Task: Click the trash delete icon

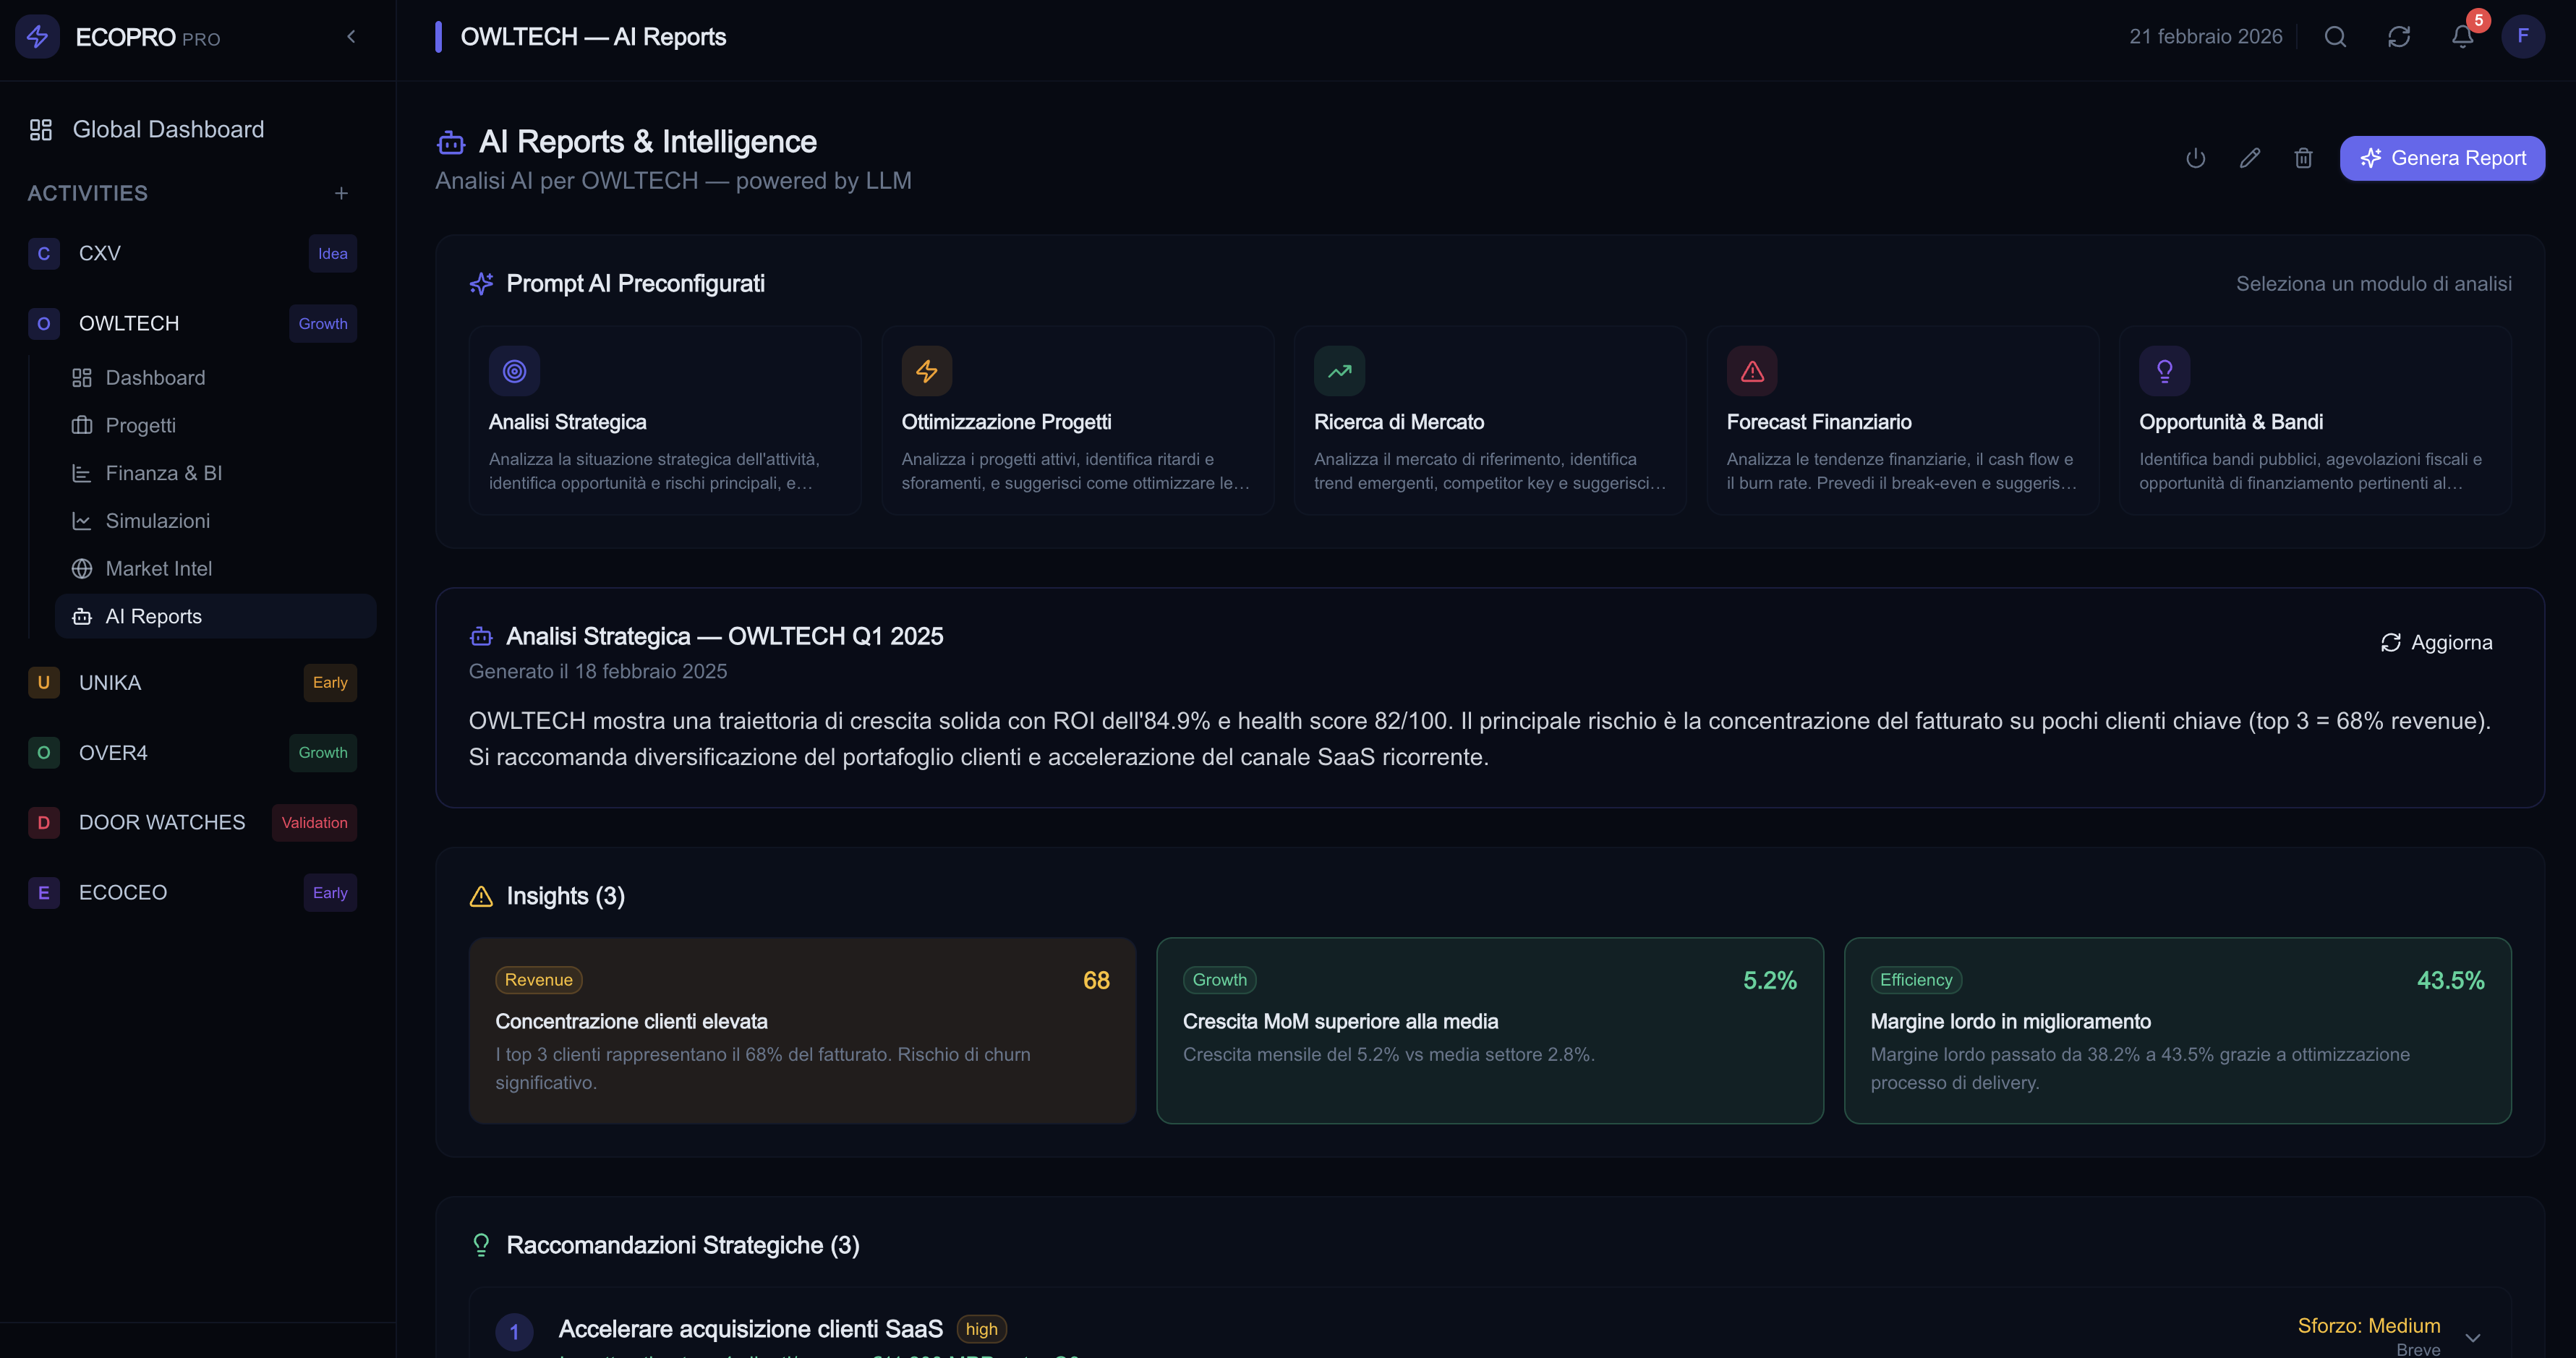Action: [x=2303, y=158]
